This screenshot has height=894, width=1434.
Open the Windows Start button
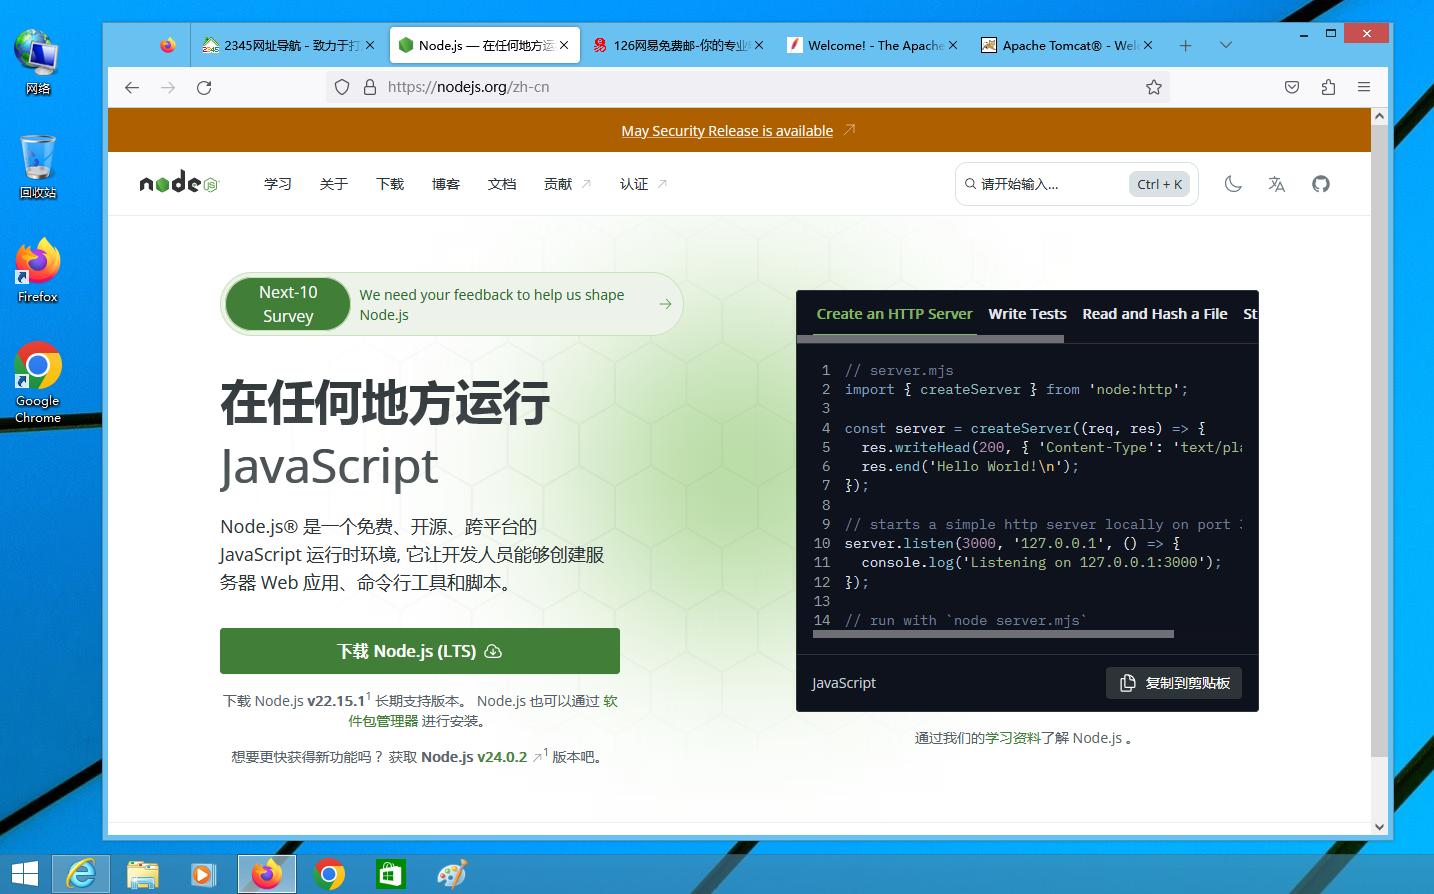pos(24,874)
